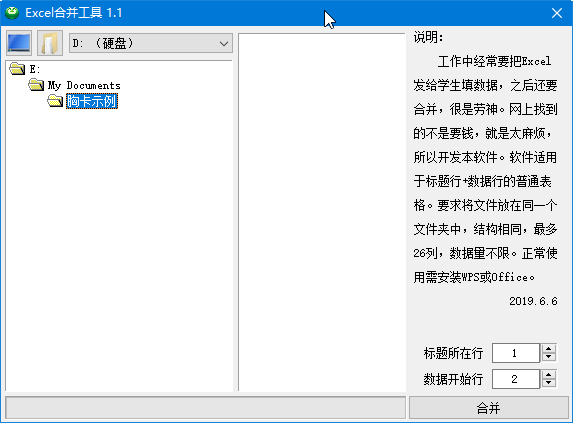
Task: Select the E: root folder
Action: (35, 69)
